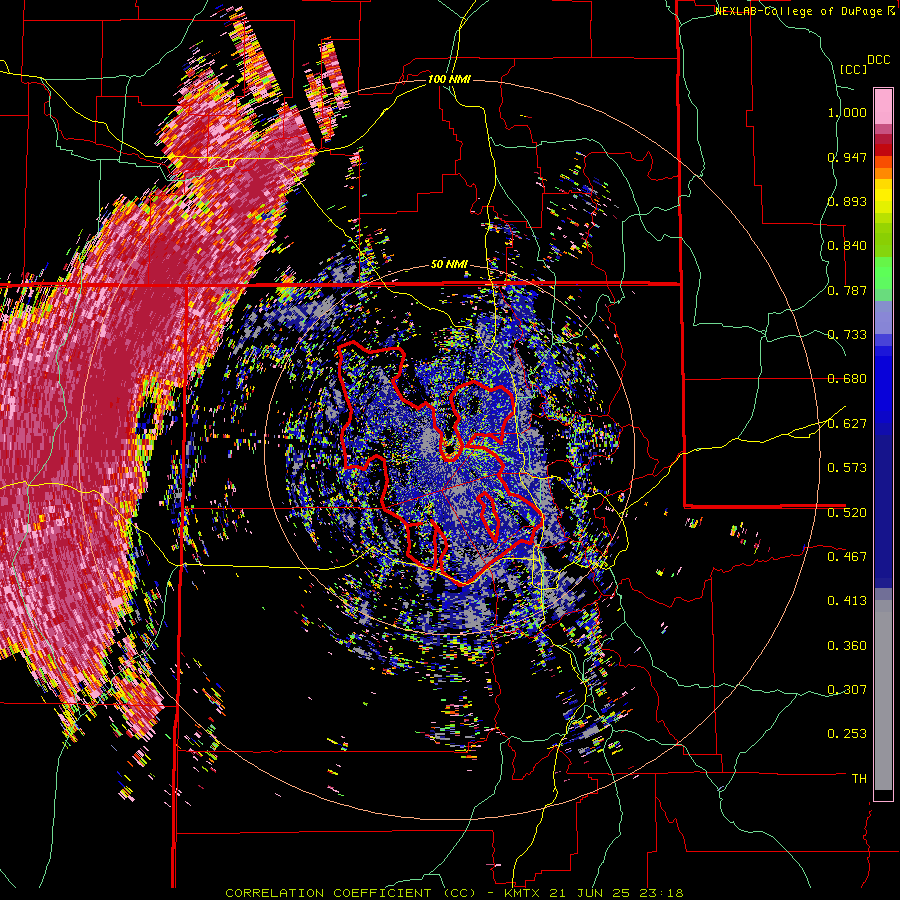Screen dimensions: 900x900
Task: Click the TH threshold label
Action: (859, 779)
